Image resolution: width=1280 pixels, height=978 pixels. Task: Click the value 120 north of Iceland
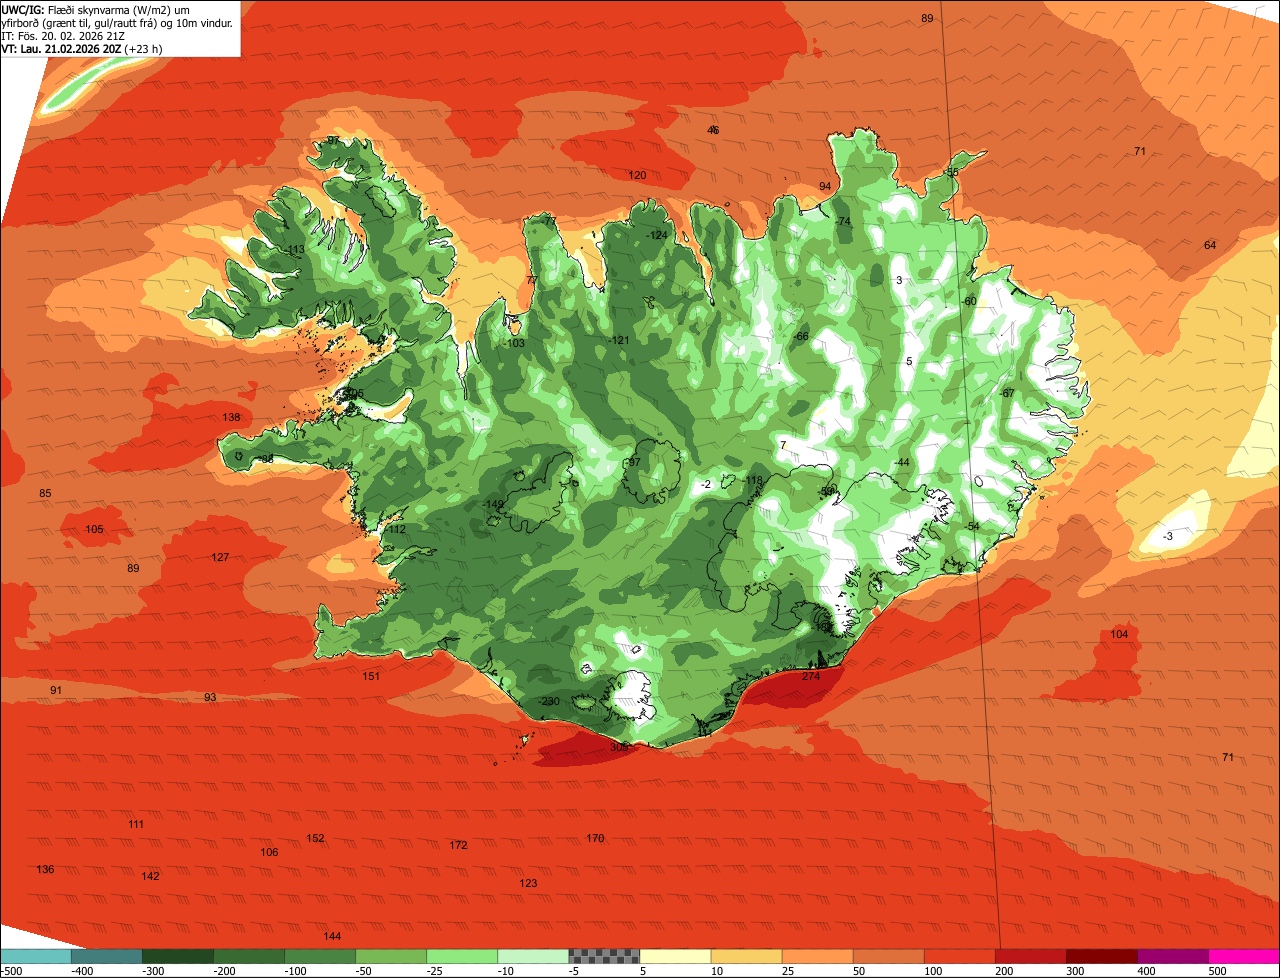(637, 176)
